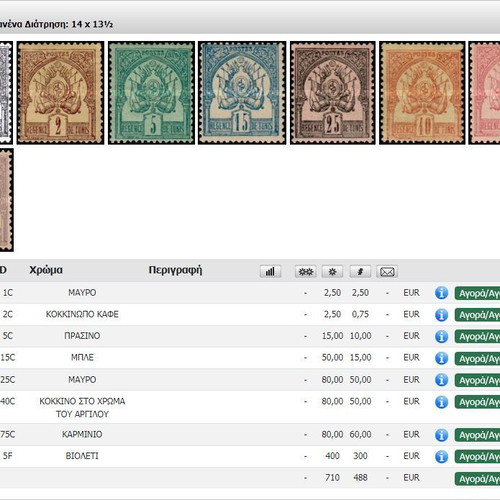Open the orange 40 centimes stamp image
Viewport: 500px width, 500px height.
click(422, 93)
